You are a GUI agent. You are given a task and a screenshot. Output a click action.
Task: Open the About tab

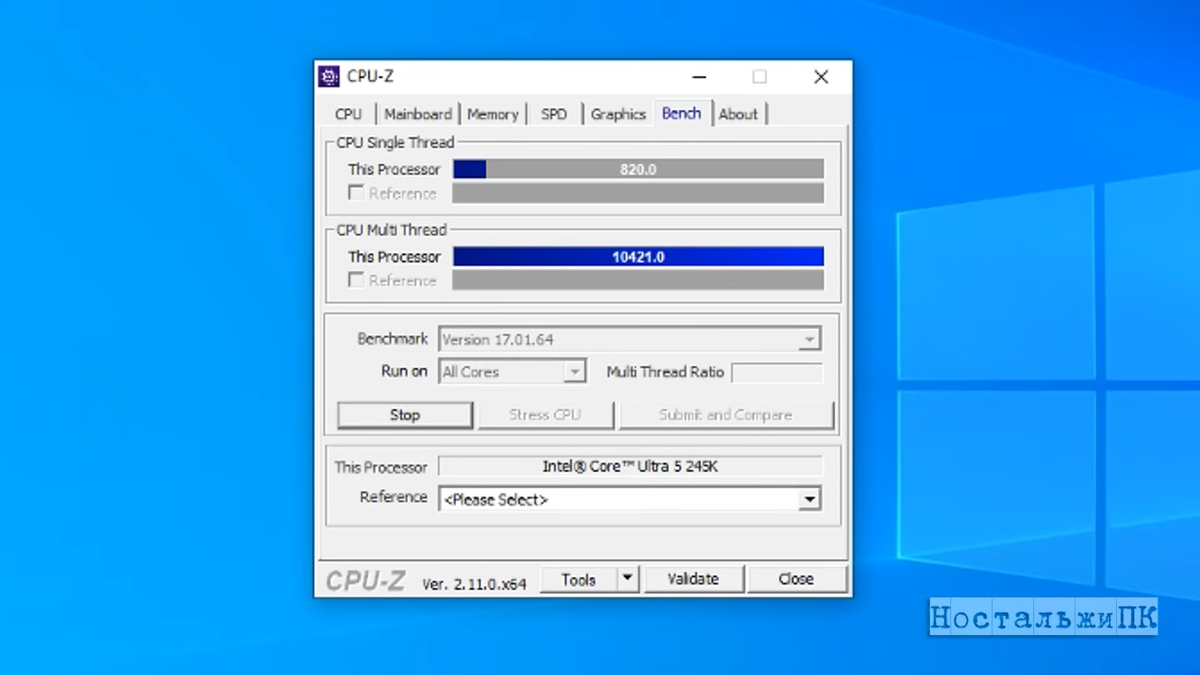[738, 114]
